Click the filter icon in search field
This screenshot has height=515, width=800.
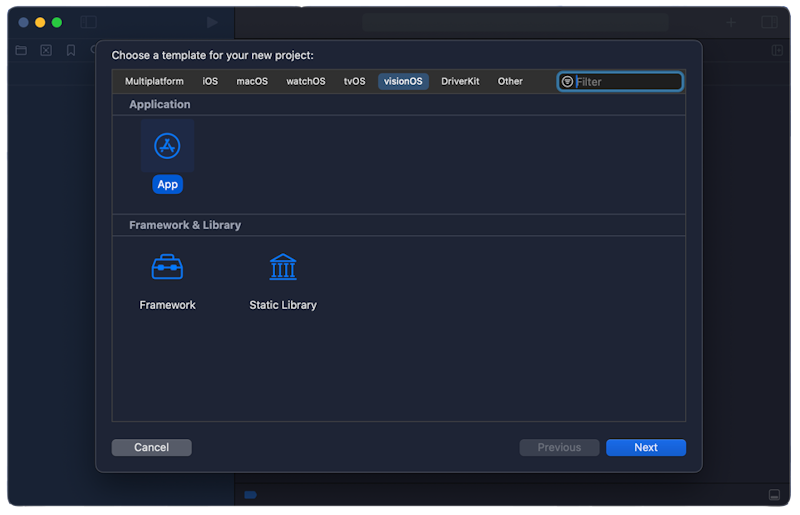coord(568,82)
